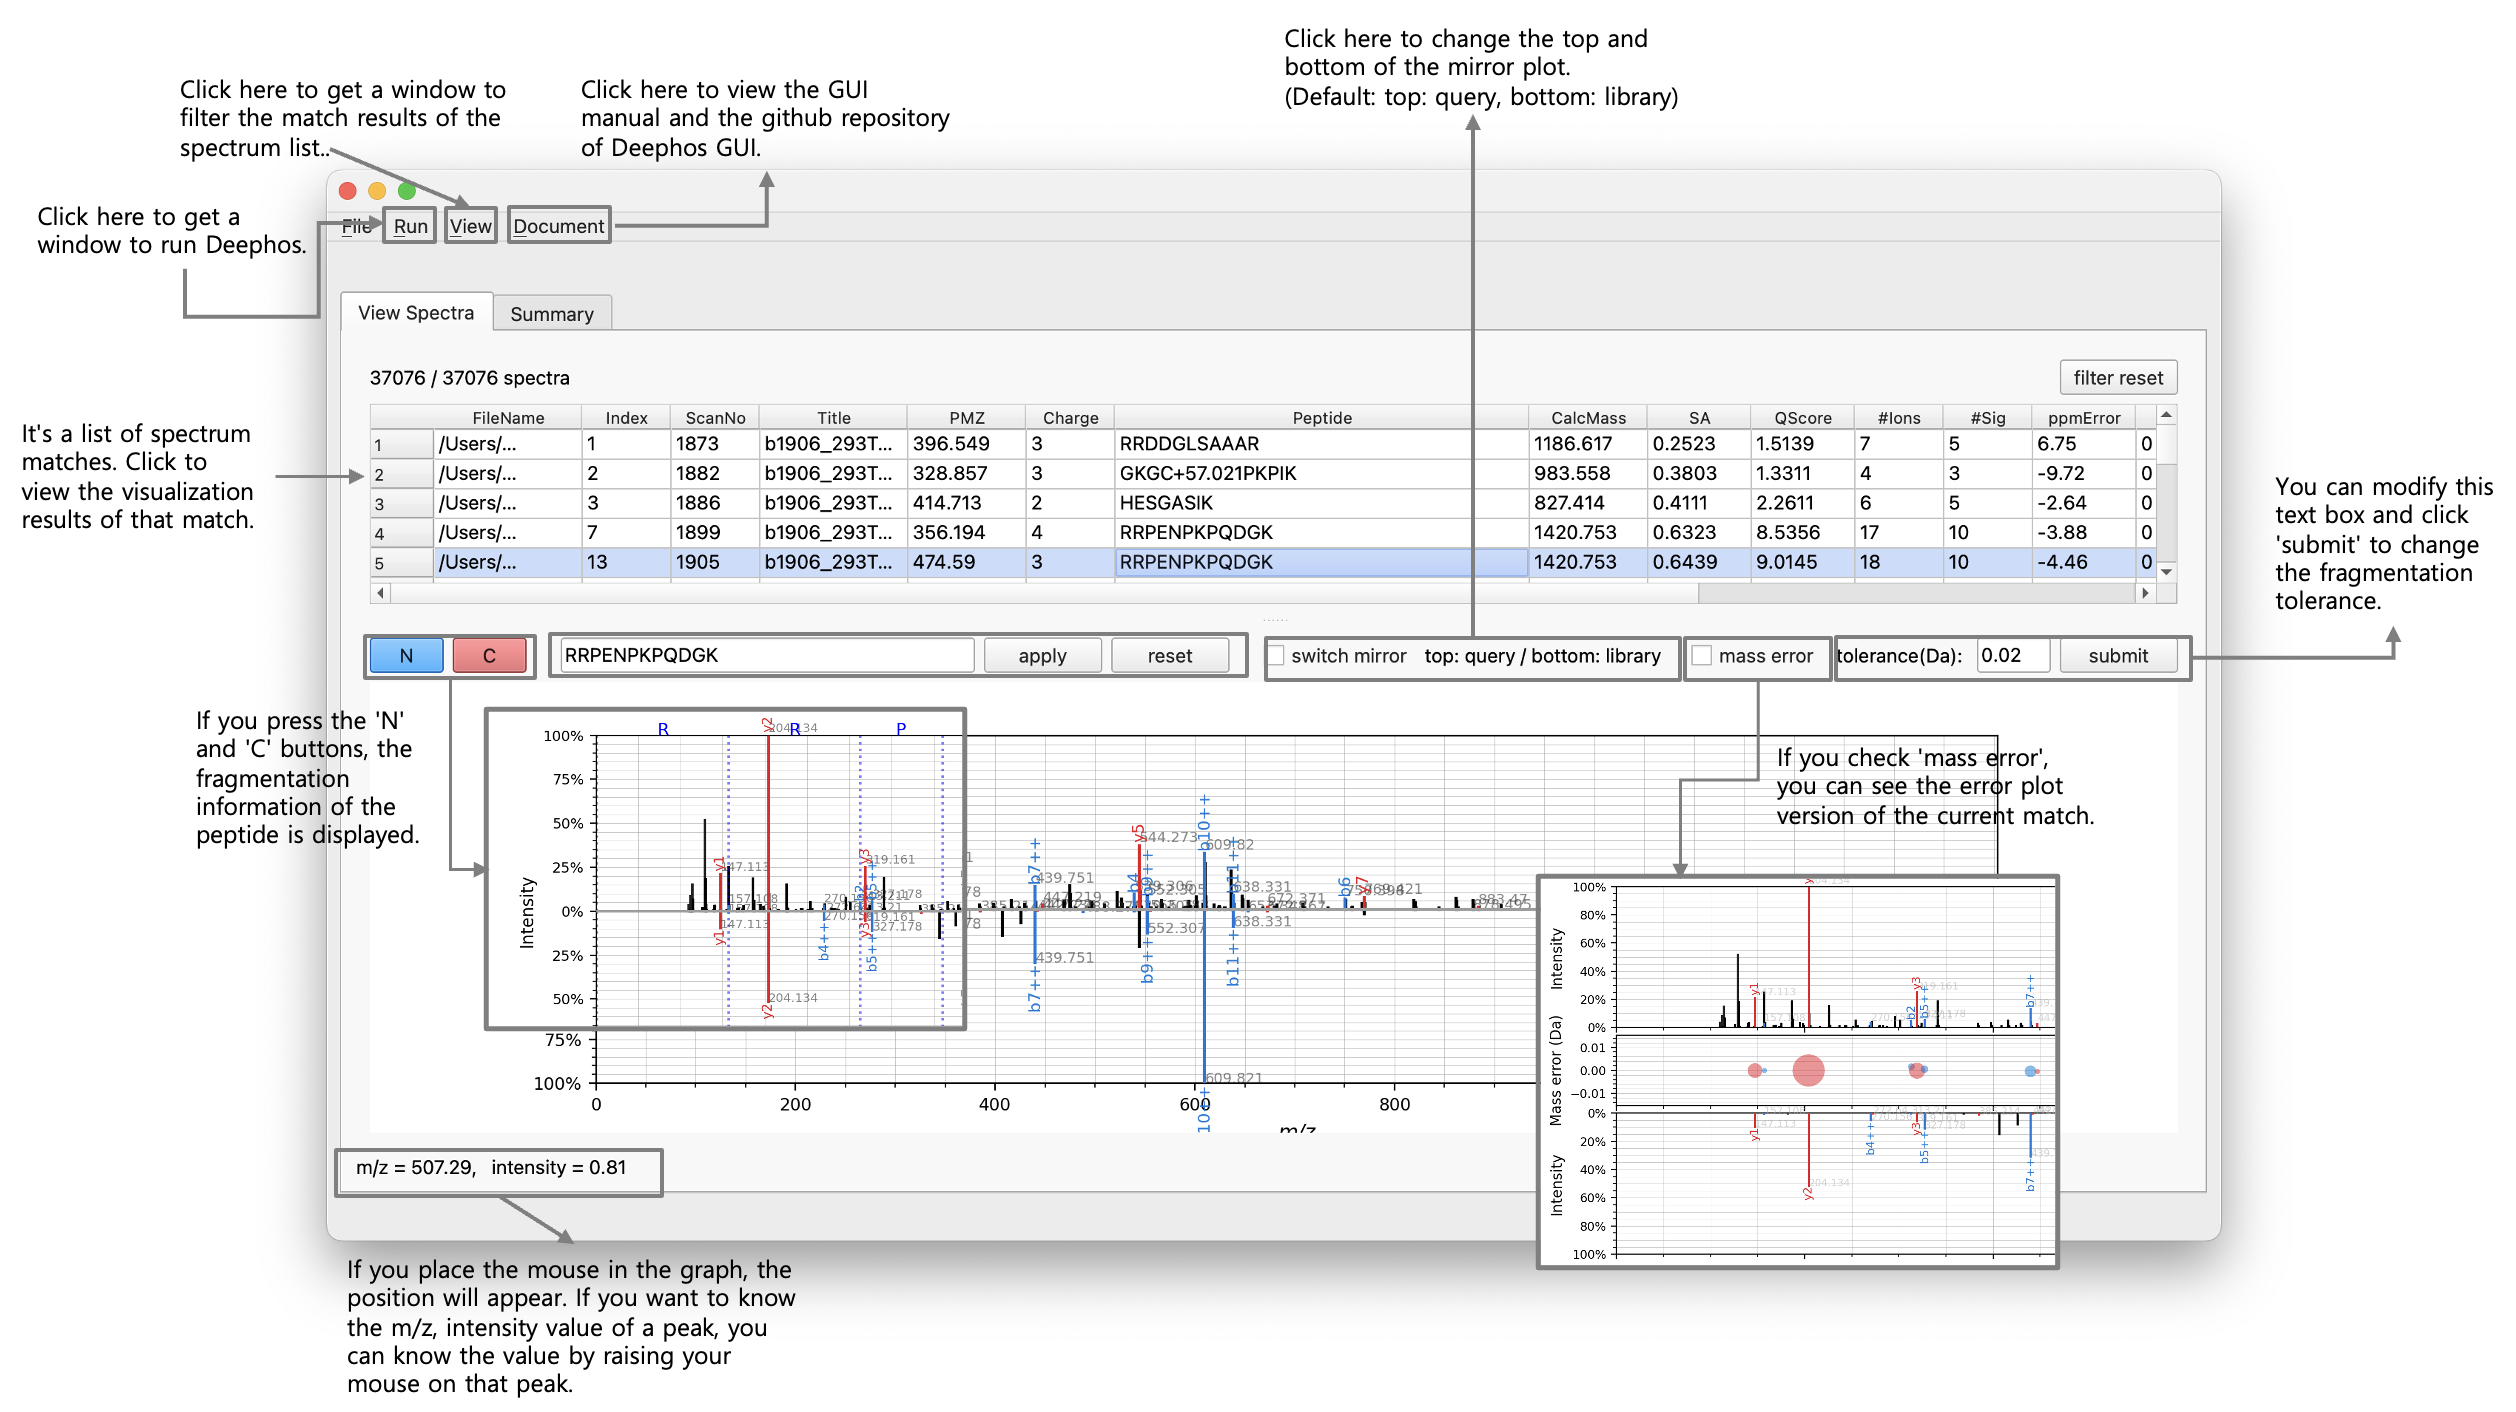
Task: Click the table scroll-up arrow
Action: pos(2166,415)
